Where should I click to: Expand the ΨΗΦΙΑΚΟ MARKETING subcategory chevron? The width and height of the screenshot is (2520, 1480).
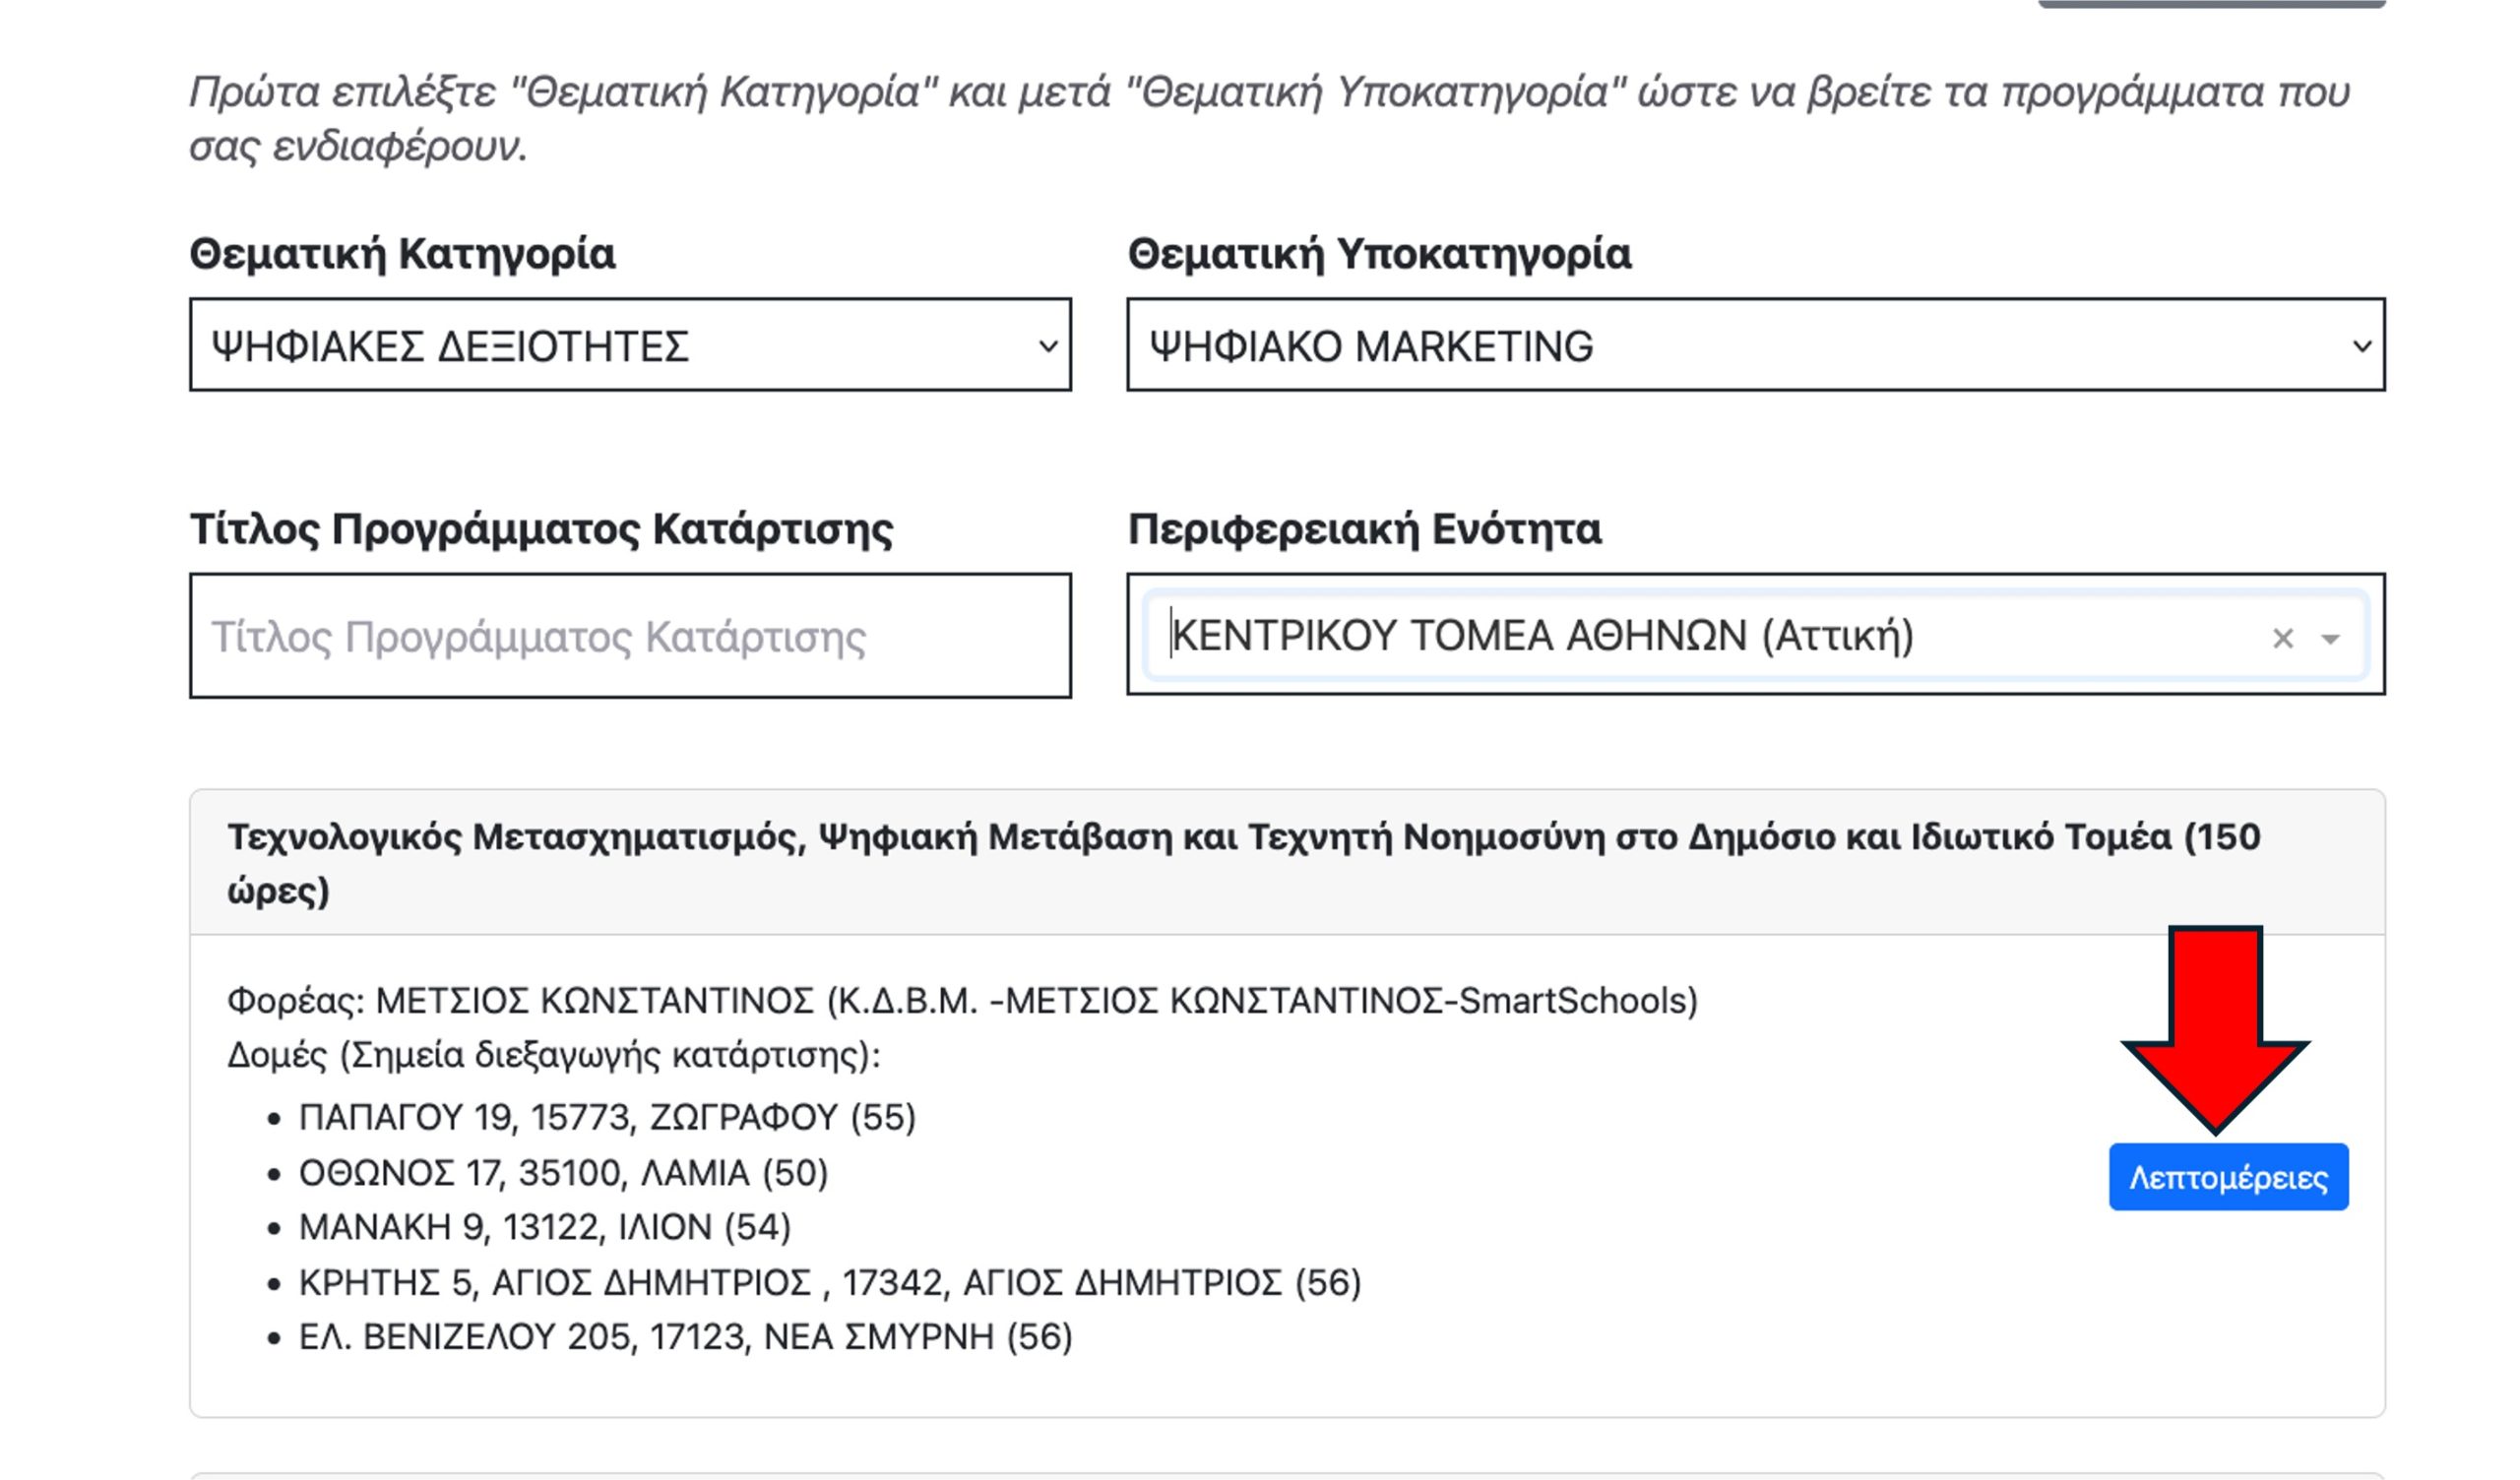point(2361,346)
